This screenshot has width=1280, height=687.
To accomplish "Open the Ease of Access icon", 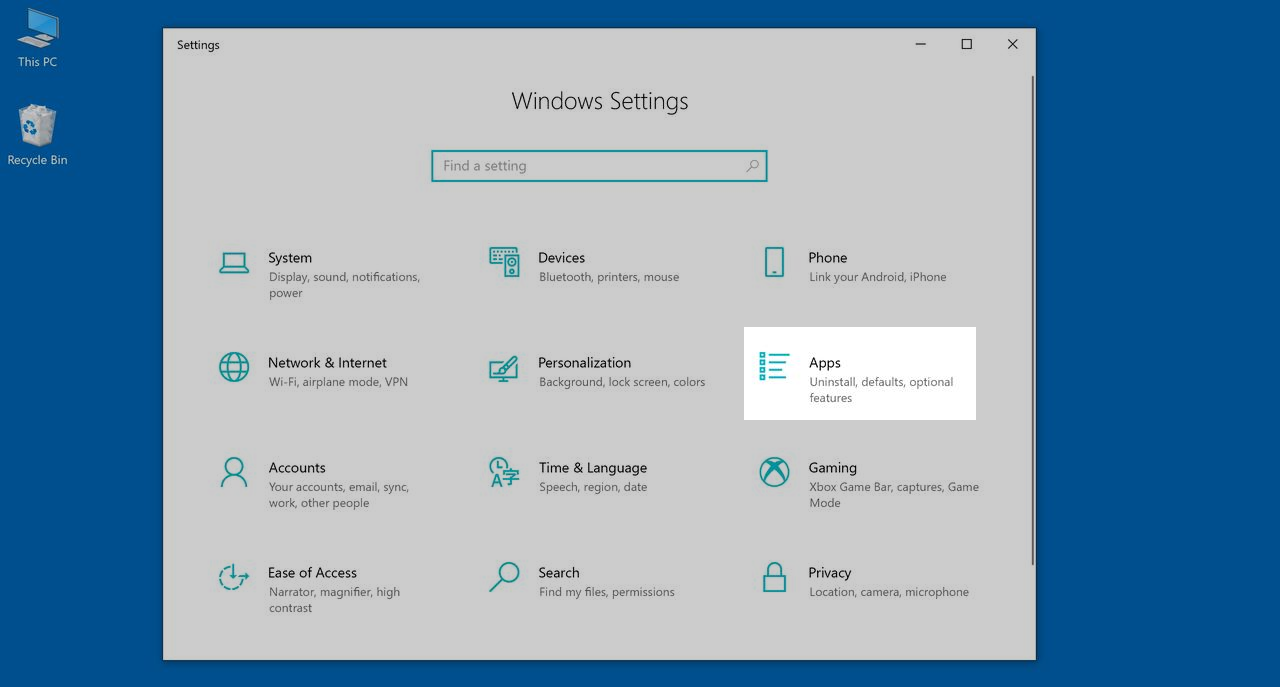I will coord(234,577).
